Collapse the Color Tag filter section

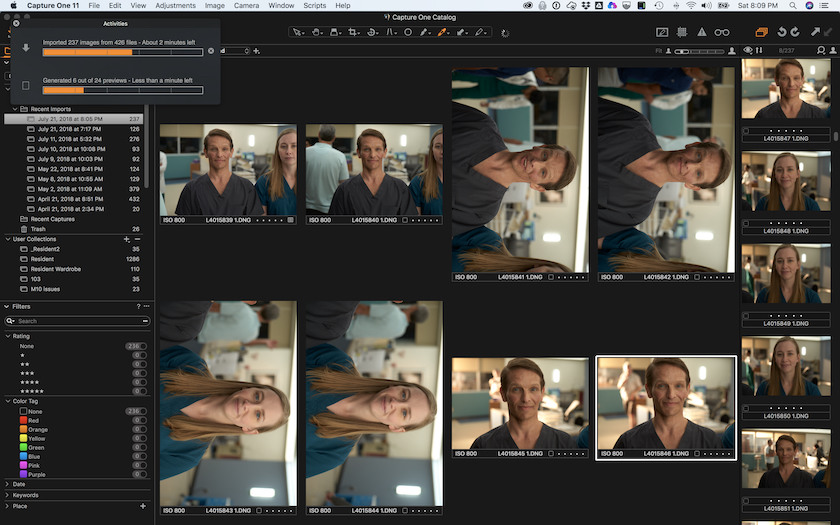coord(7,401)
